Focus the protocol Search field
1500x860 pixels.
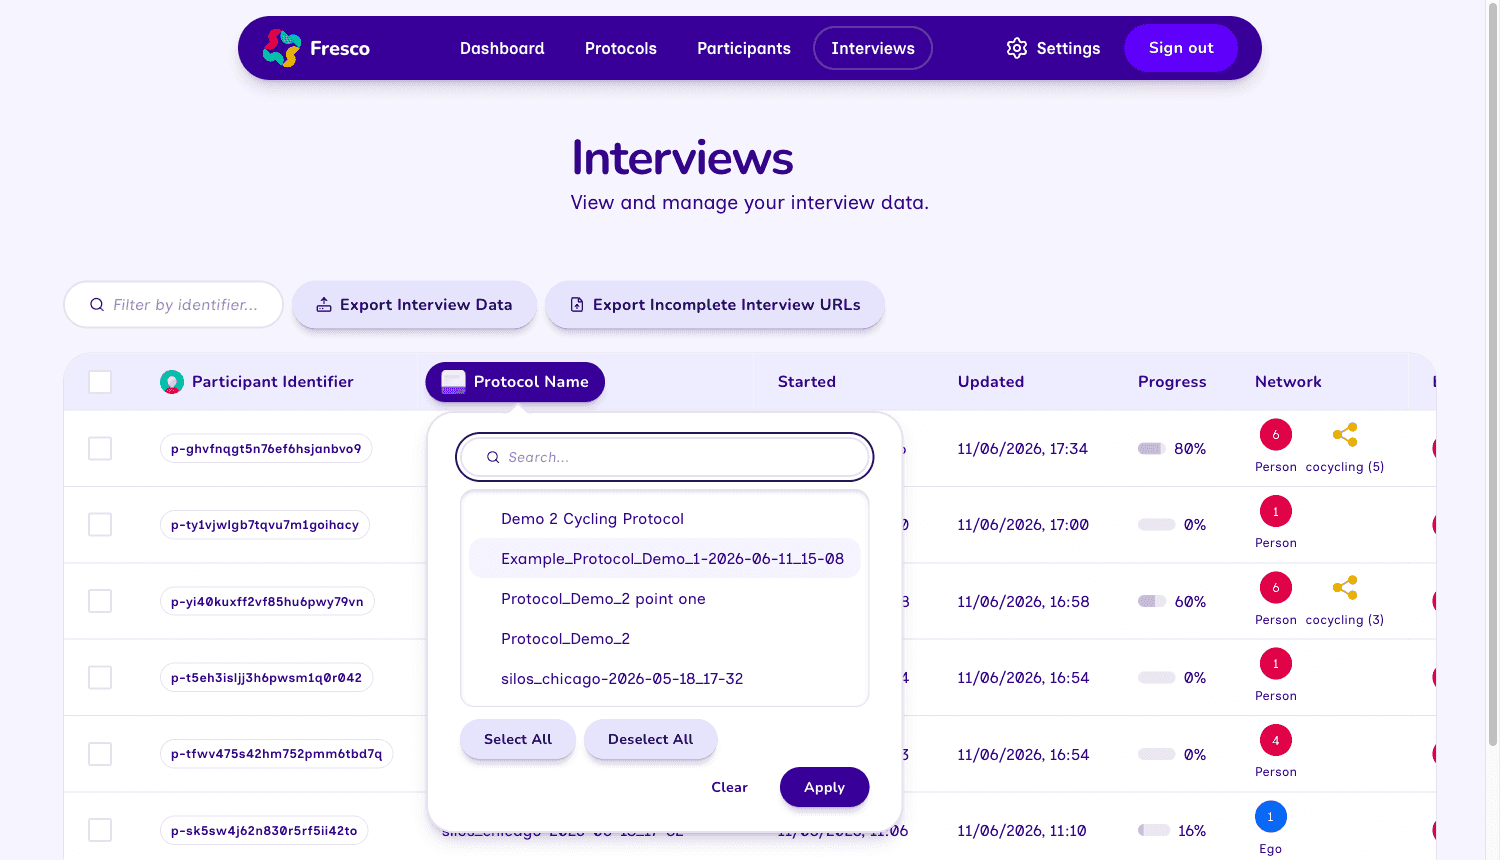tap(665, 457)
